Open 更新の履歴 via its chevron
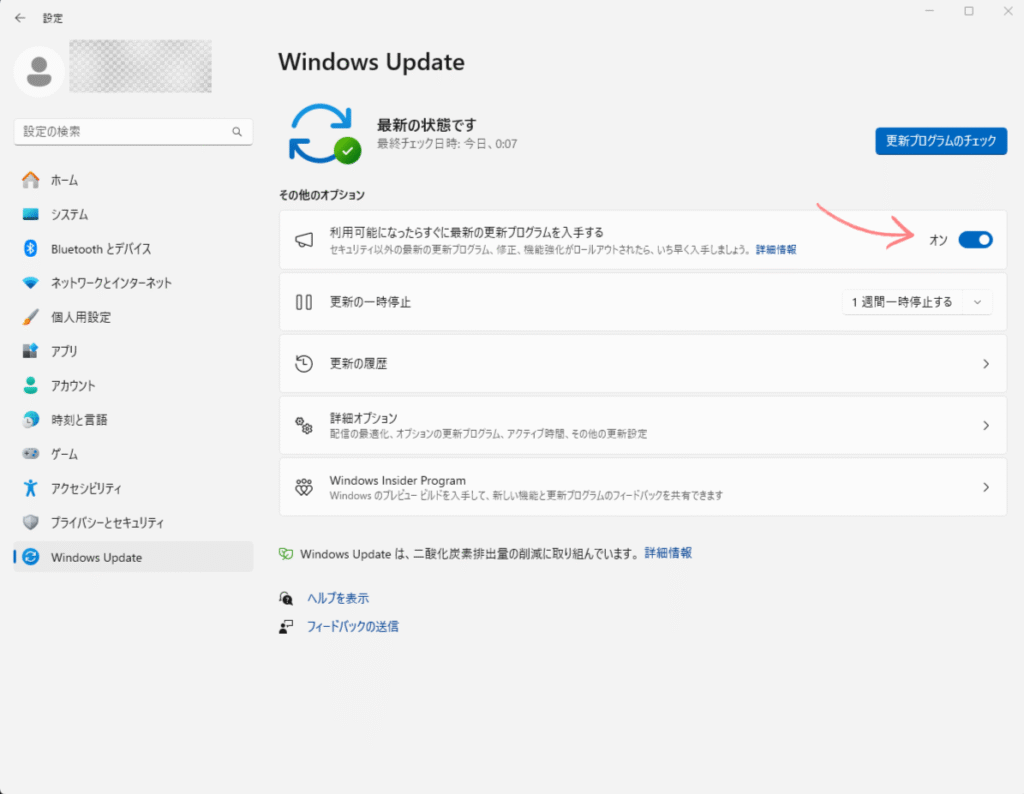 (986, 364)
